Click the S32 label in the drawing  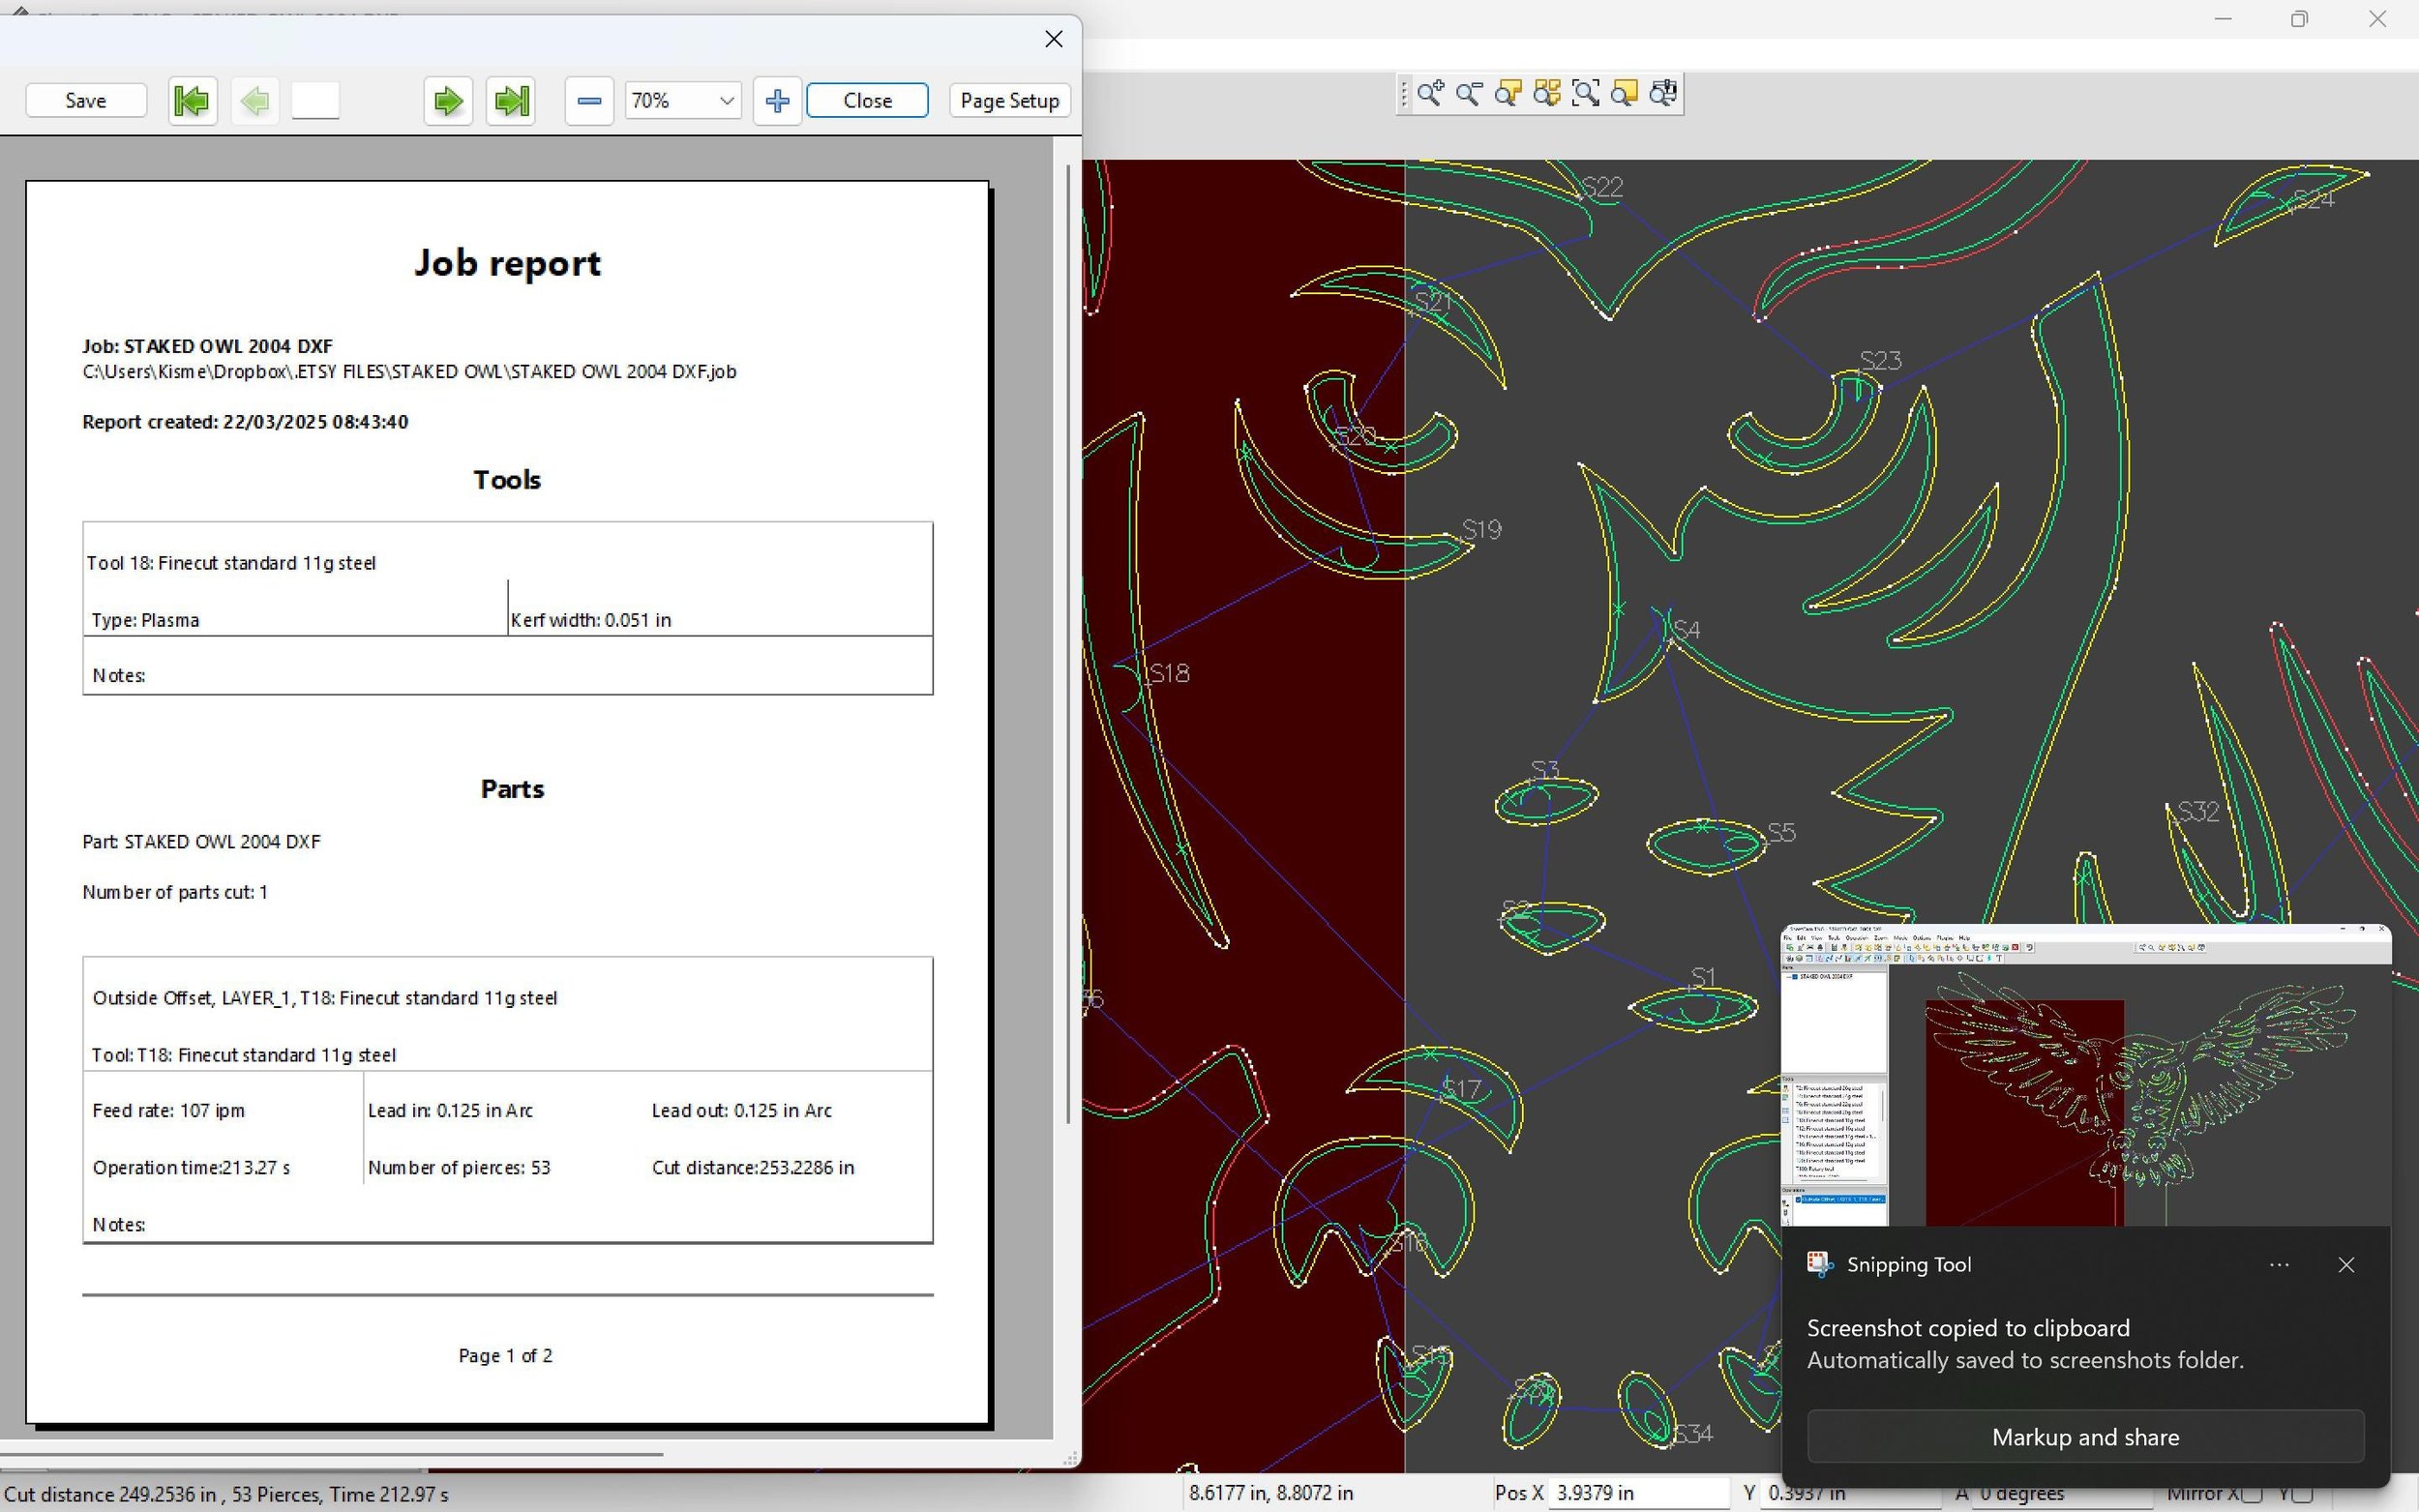2198,811
